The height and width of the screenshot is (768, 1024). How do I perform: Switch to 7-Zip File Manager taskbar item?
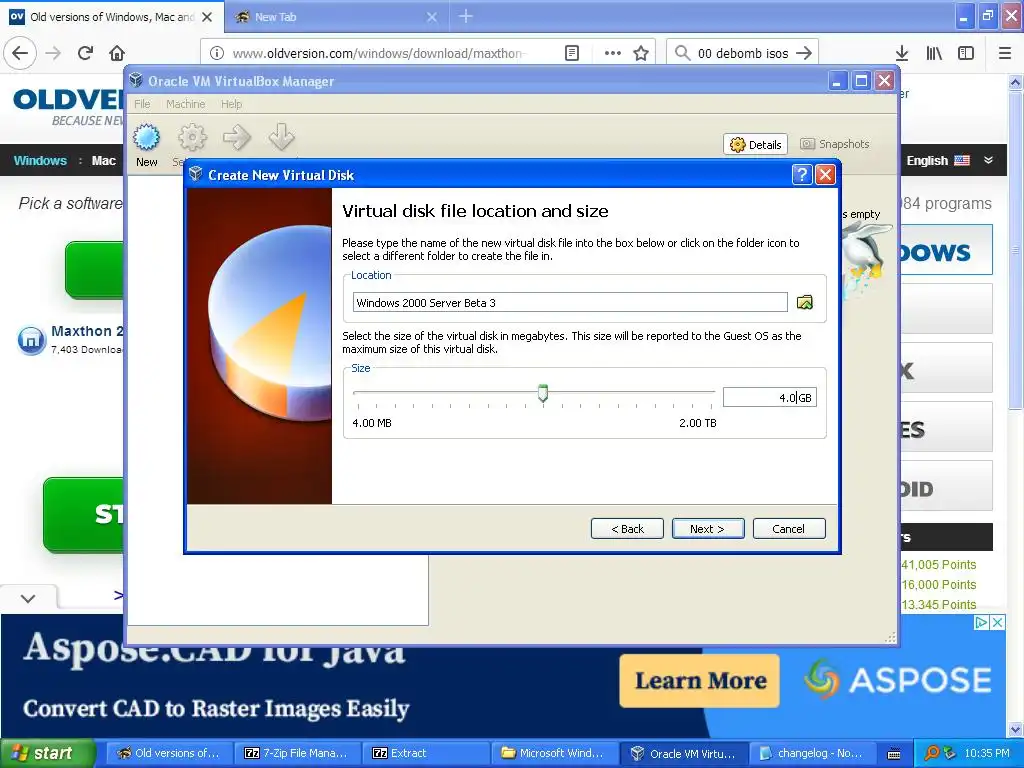(296, 753)
